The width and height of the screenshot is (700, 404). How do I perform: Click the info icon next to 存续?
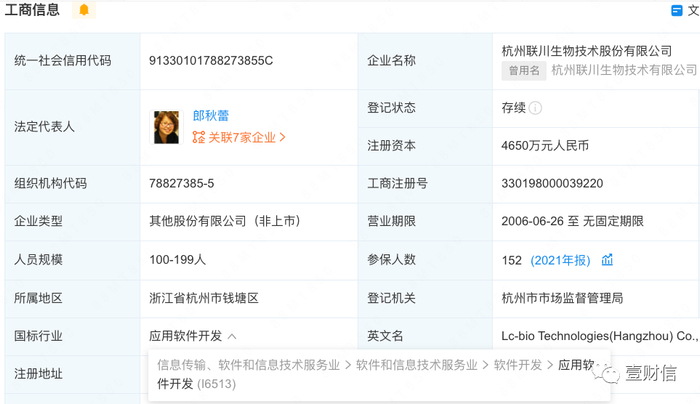coord(535,108)
